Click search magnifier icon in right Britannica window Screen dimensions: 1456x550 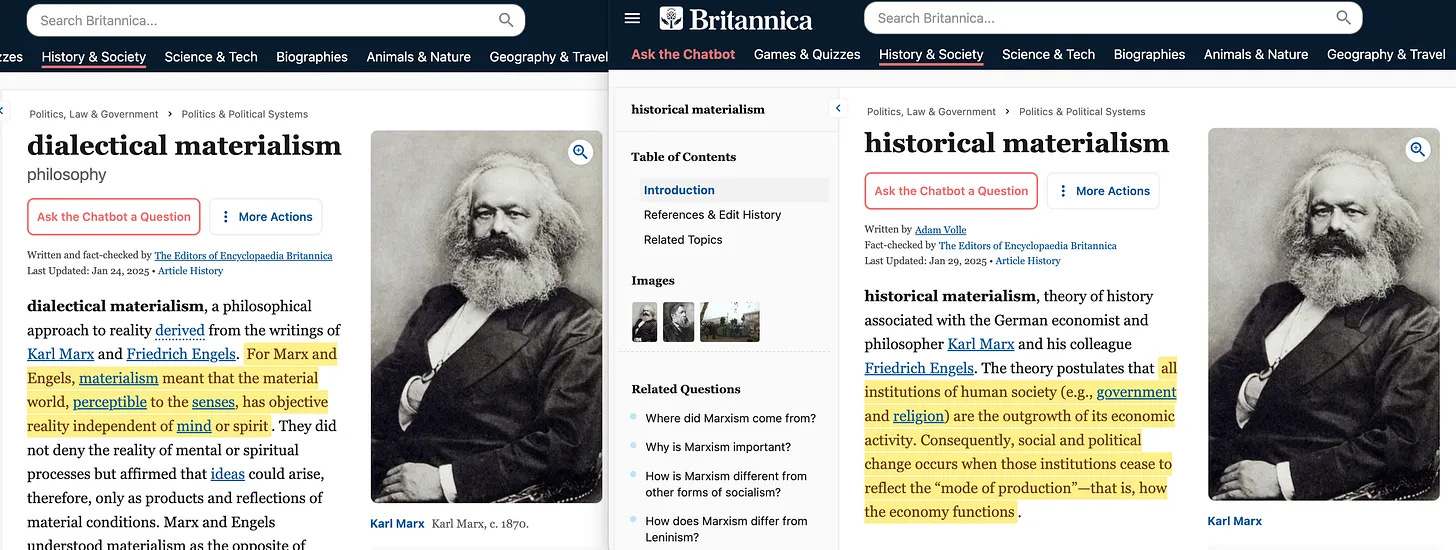click(x=1343, y=18)
